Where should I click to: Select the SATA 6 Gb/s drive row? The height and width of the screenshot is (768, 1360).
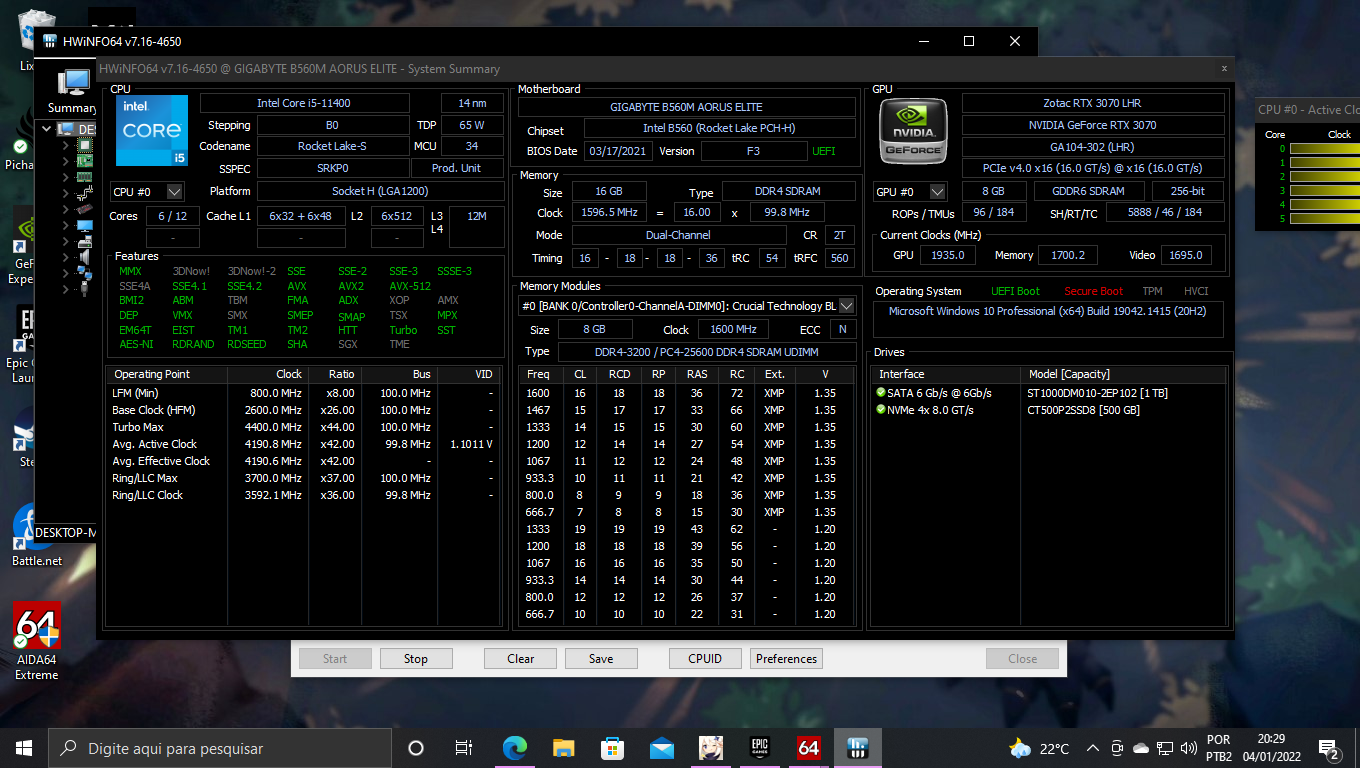[x=1048, y=393]
